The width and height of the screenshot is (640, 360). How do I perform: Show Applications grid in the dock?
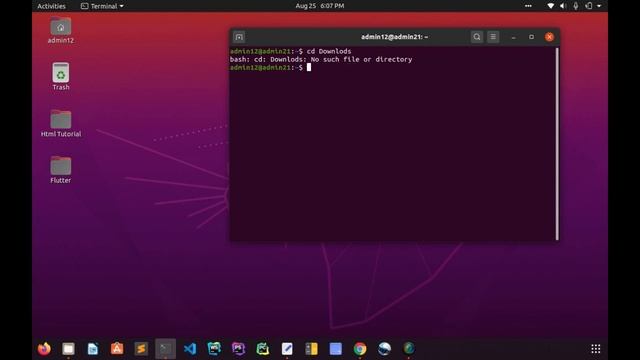coord(596,349)
